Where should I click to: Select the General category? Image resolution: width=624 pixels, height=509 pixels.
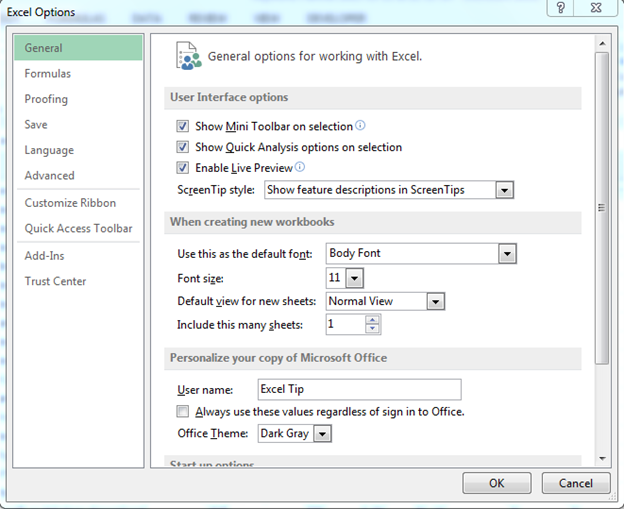tap(78, 48)
